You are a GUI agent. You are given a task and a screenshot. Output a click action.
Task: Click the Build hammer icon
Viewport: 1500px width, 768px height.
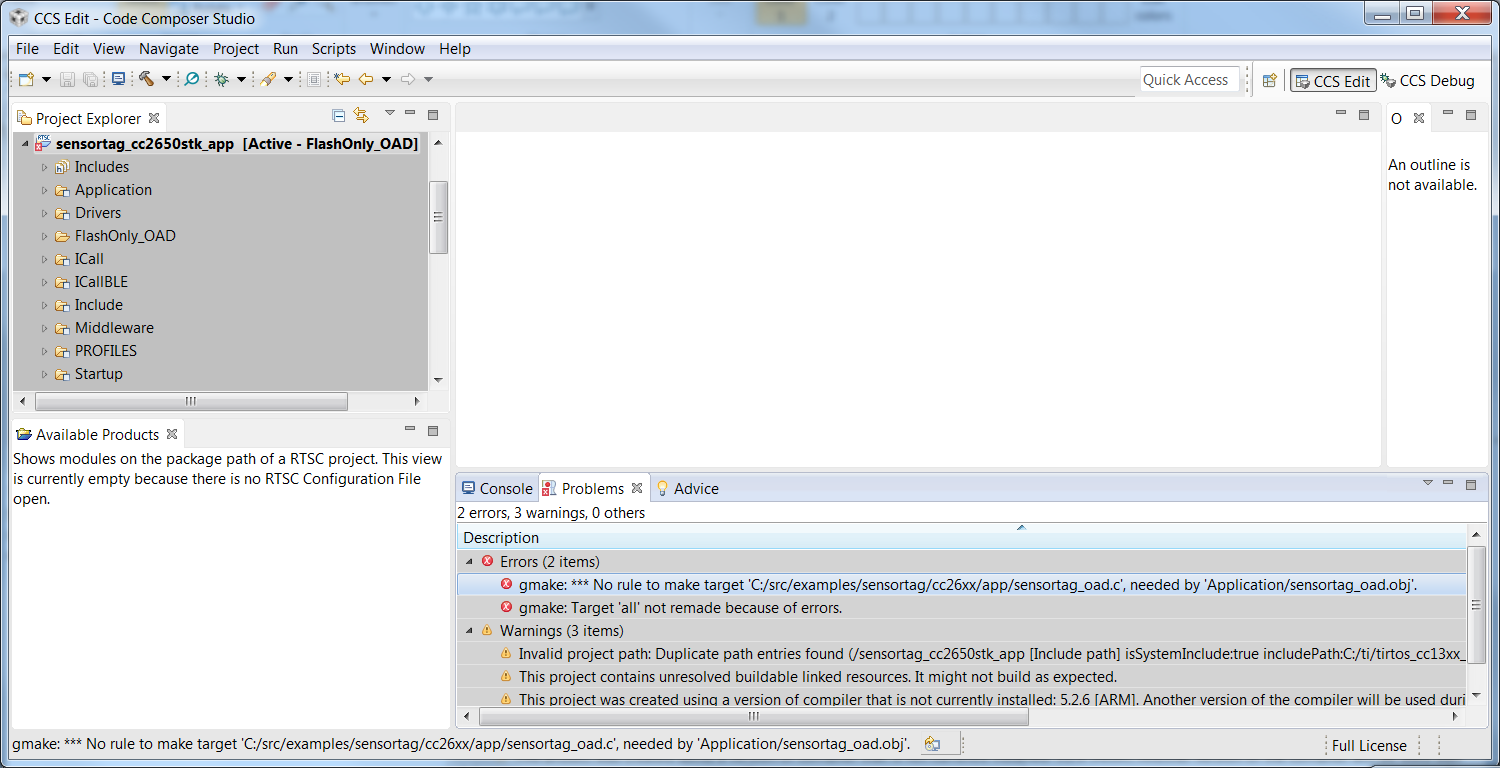coord(146,79)
